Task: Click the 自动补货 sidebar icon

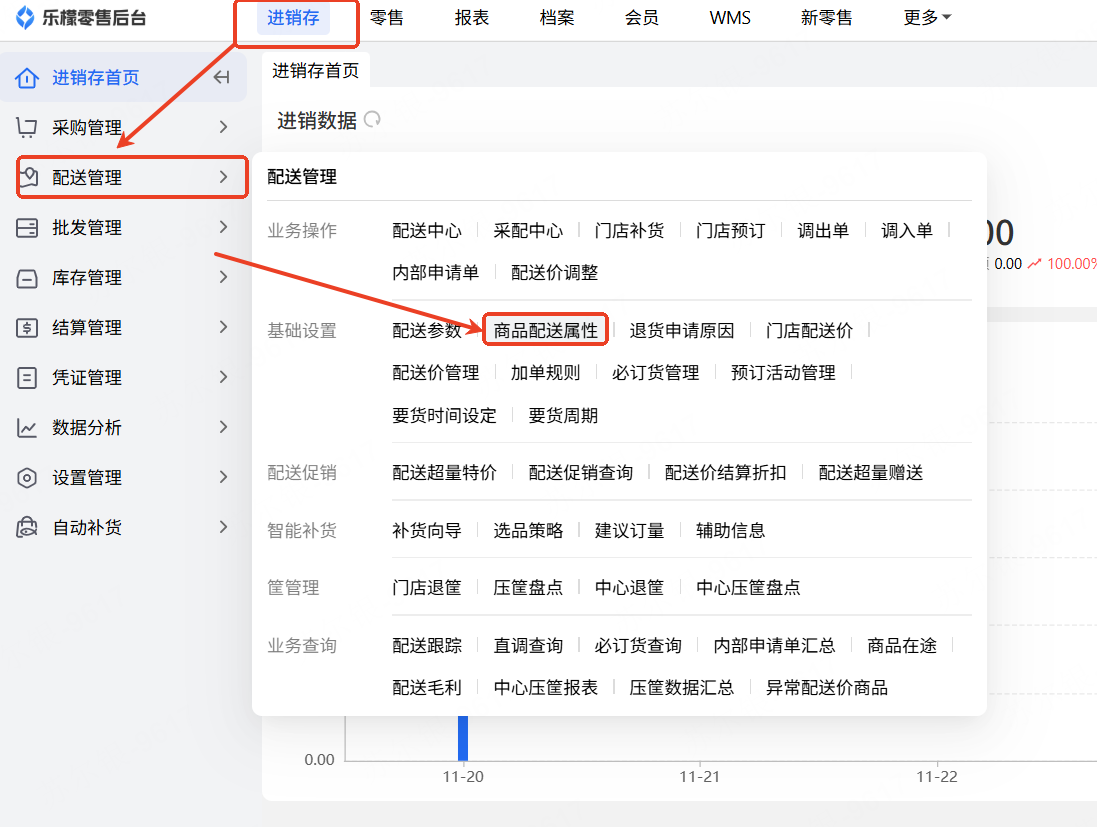Action: point(27,528)
